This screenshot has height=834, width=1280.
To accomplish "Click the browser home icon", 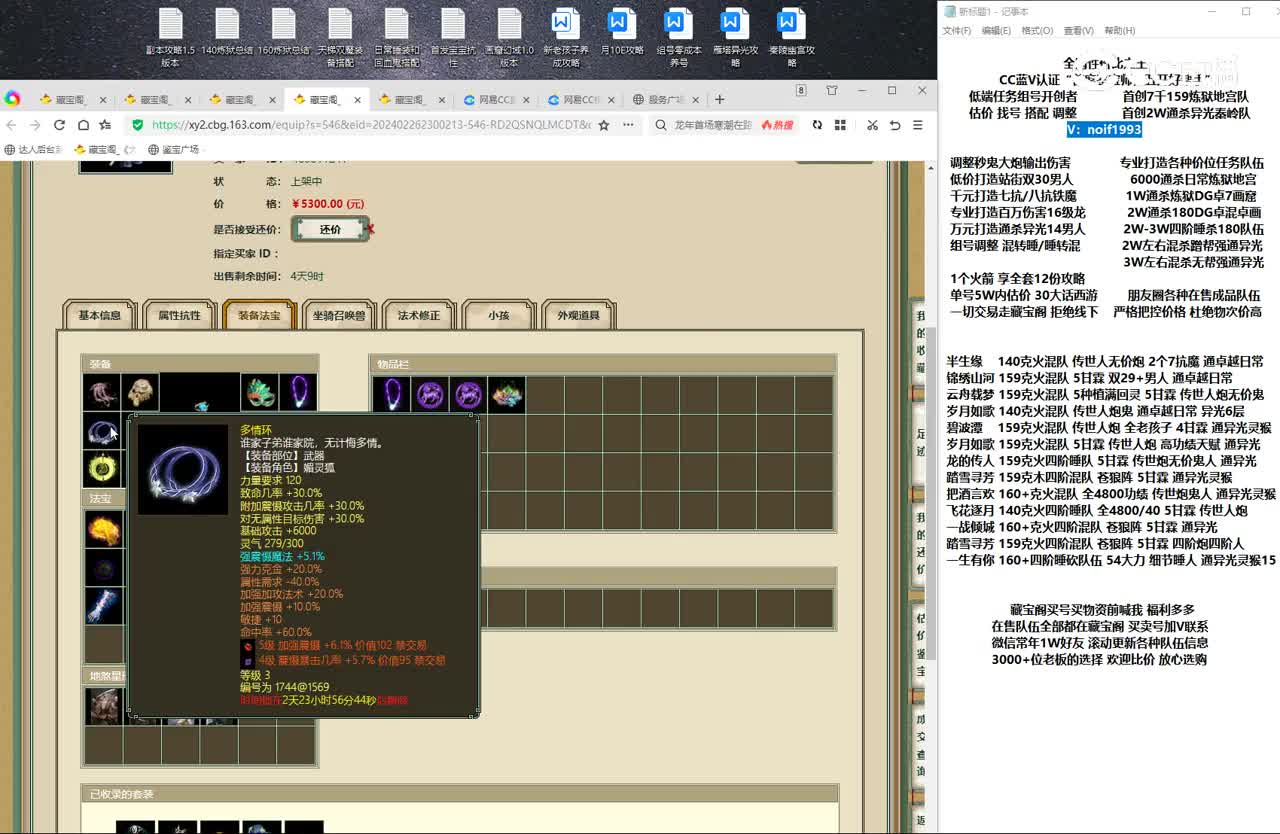I will tap(82, 125).
